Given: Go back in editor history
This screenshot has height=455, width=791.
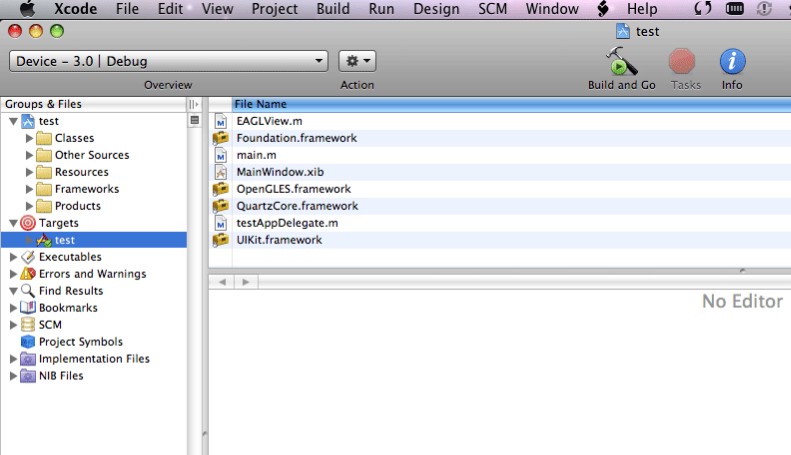Looking at the screenshot, I should click(222, 282).
